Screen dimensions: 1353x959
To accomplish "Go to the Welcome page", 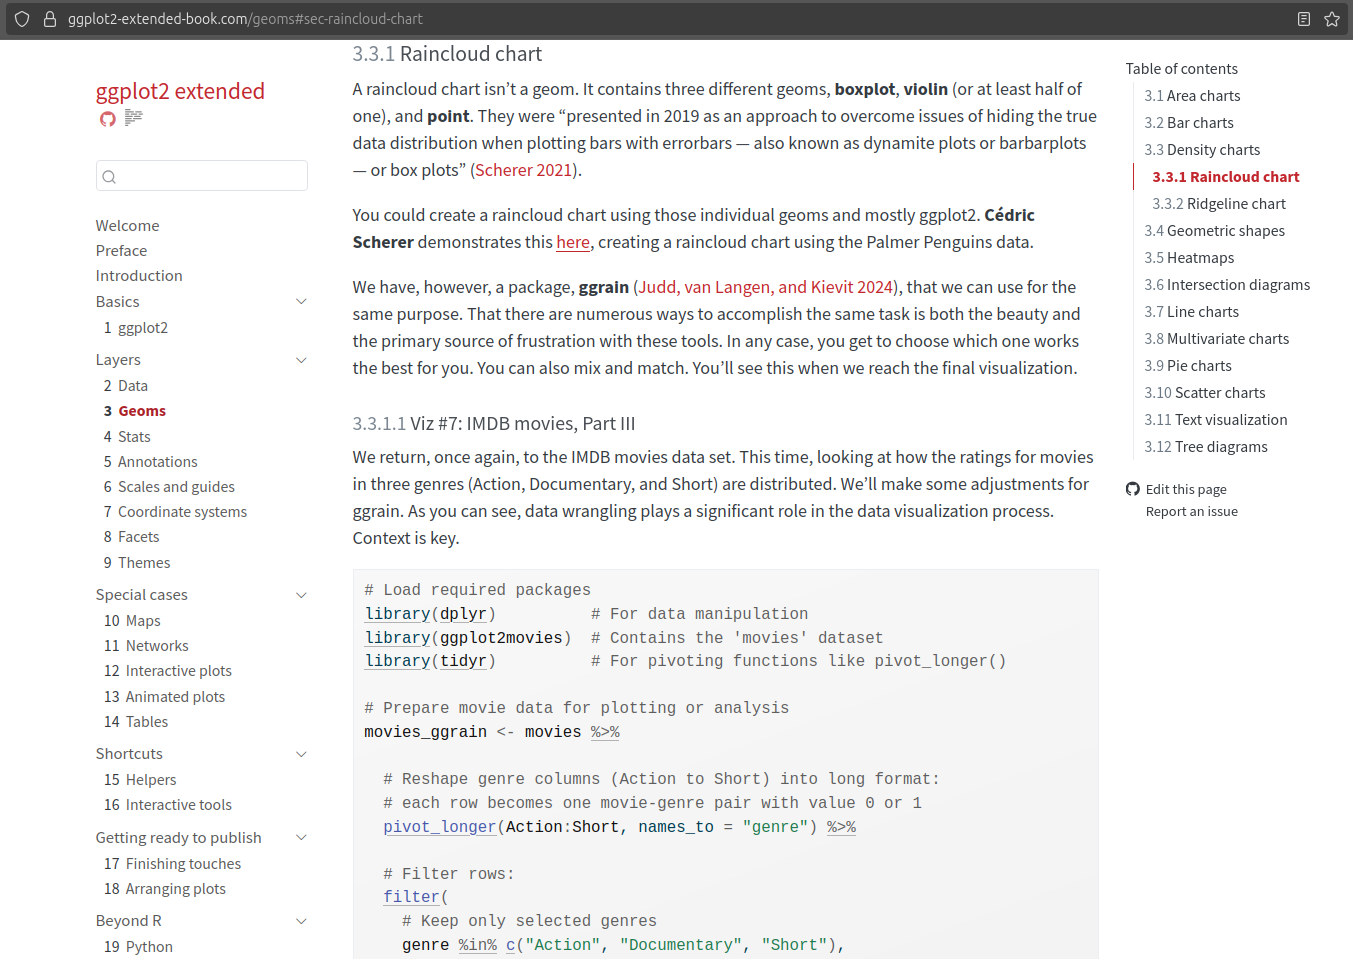I will 127,226.
